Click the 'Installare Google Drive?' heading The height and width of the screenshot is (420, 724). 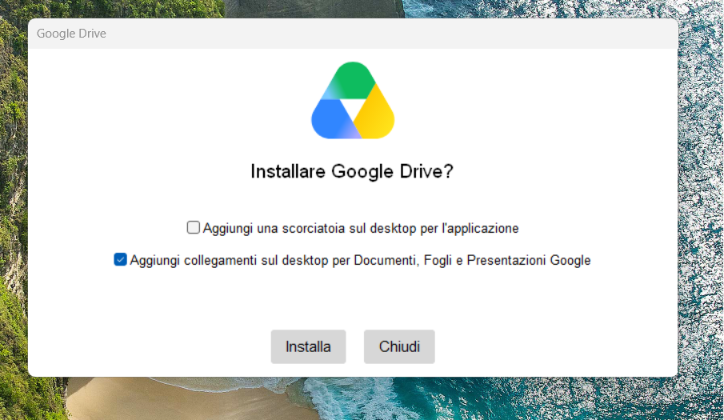[352, 171]
